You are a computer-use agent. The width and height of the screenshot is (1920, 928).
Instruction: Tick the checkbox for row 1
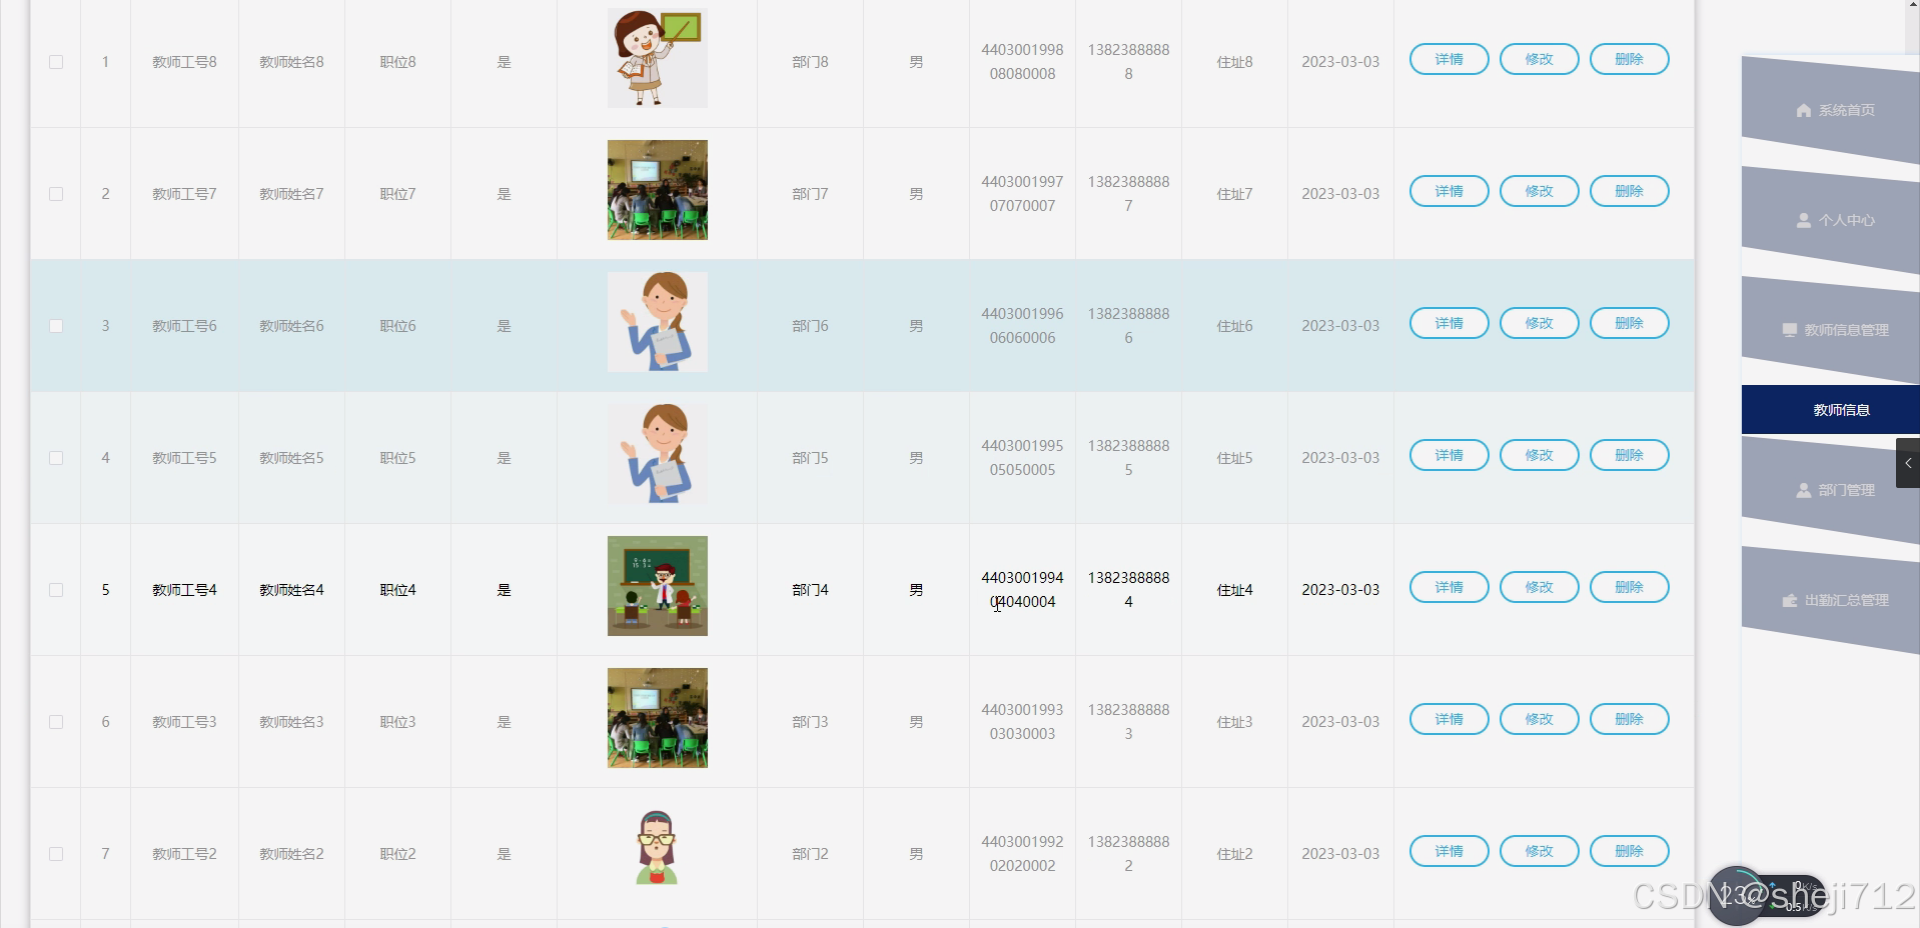56,62
